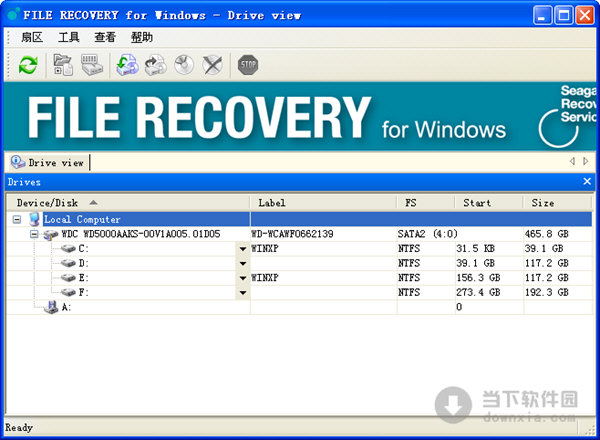Image resolution: width=600 pixels, height=440 pixels.
Task: Click the CD disc toolbar icon
Action: [x=184, y=65]
